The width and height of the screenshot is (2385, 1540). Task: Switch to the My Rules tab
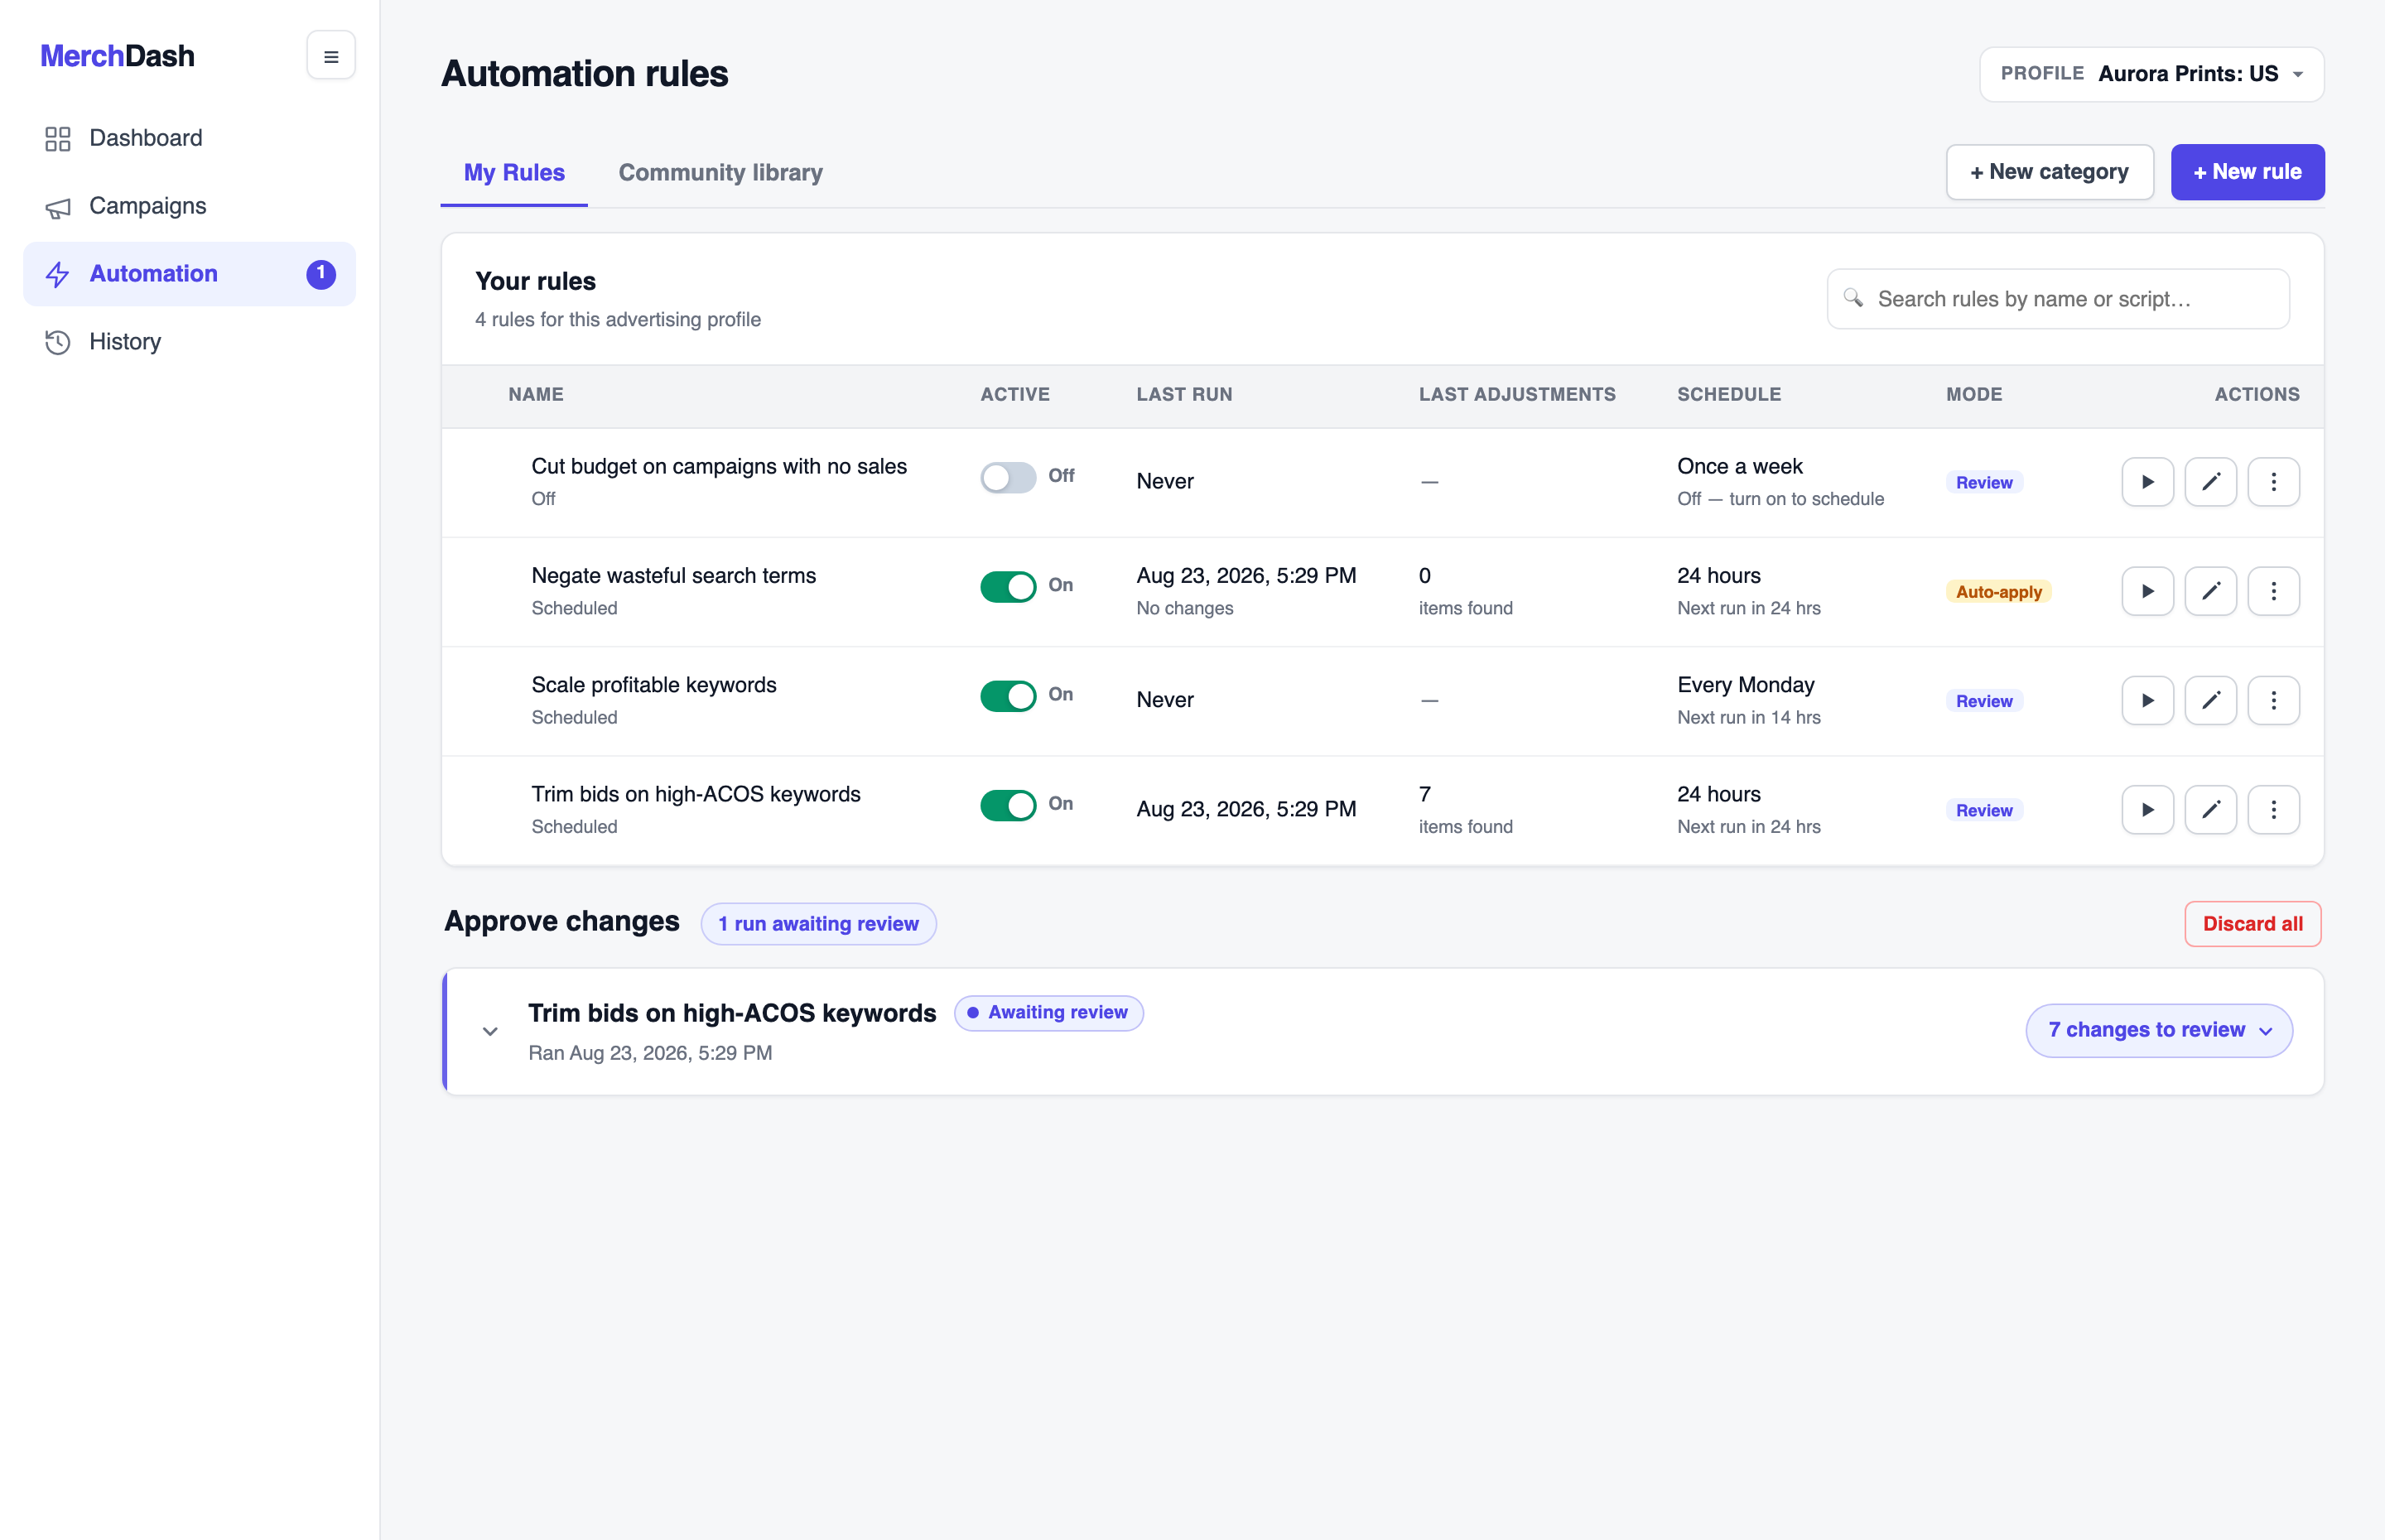(x=514, y=172)
